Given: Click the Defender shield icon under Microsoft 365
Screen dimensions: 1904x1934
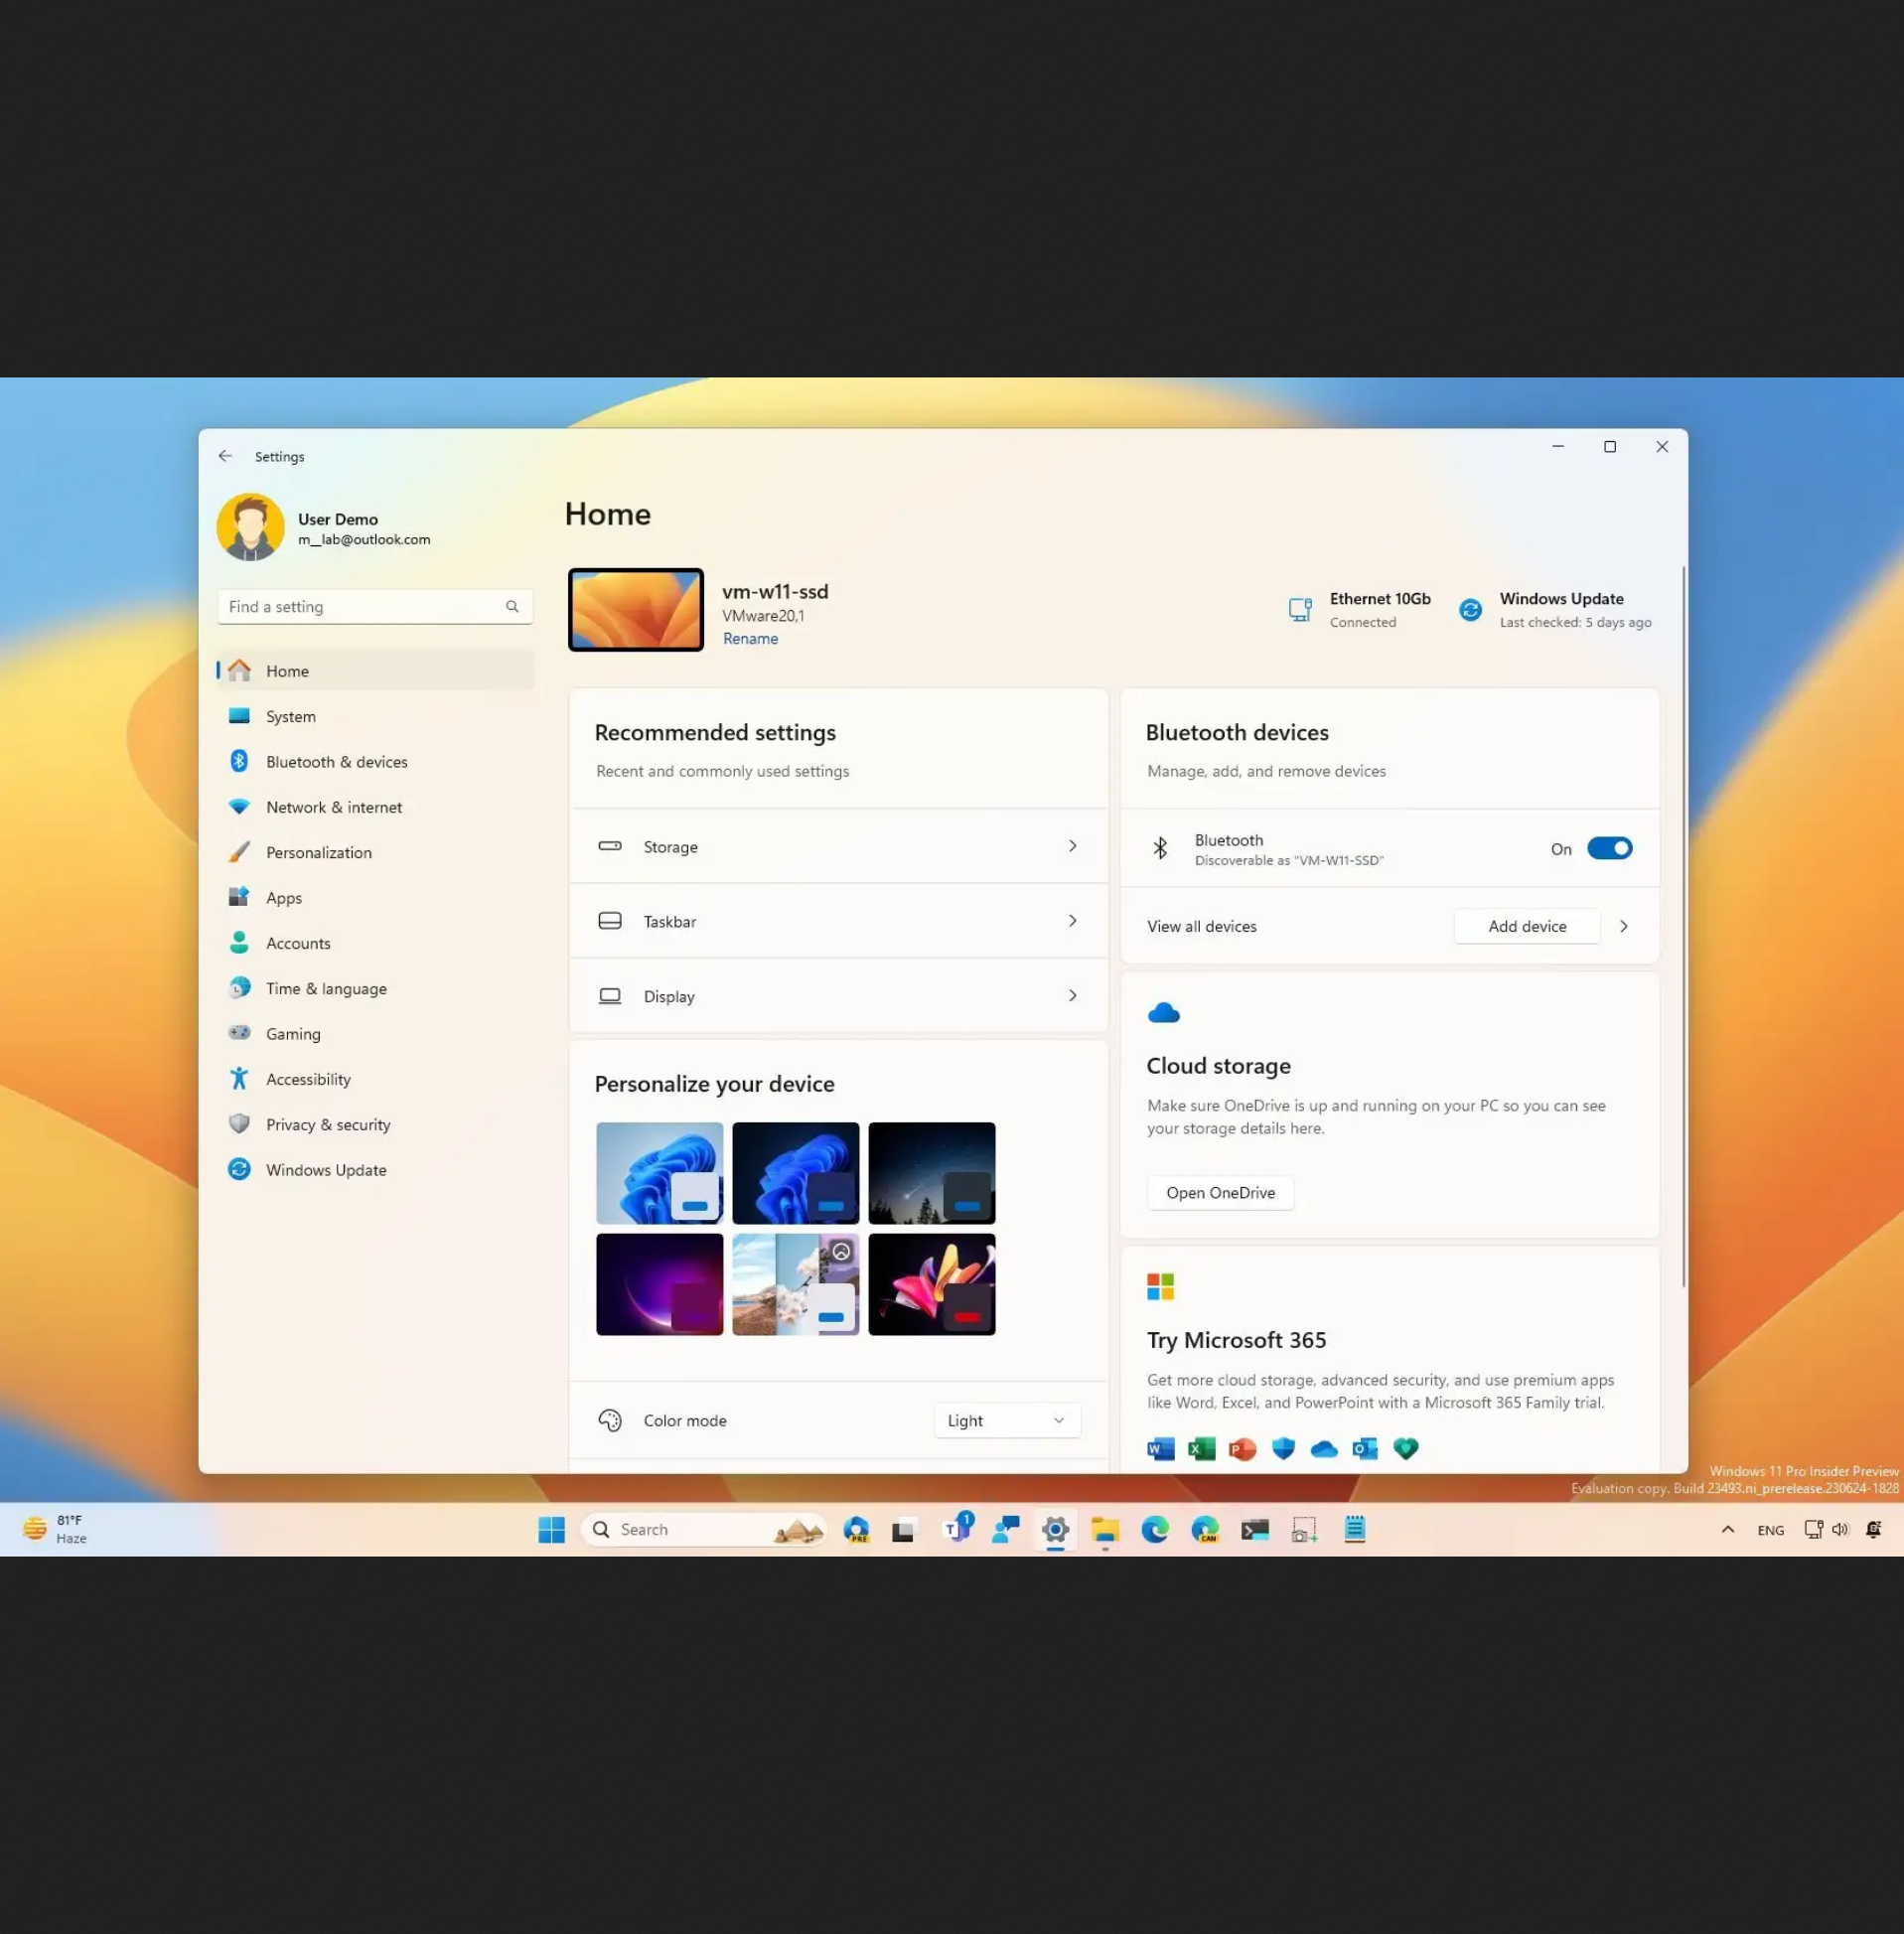Looking at the screenshot, I should [1283, 1448].
